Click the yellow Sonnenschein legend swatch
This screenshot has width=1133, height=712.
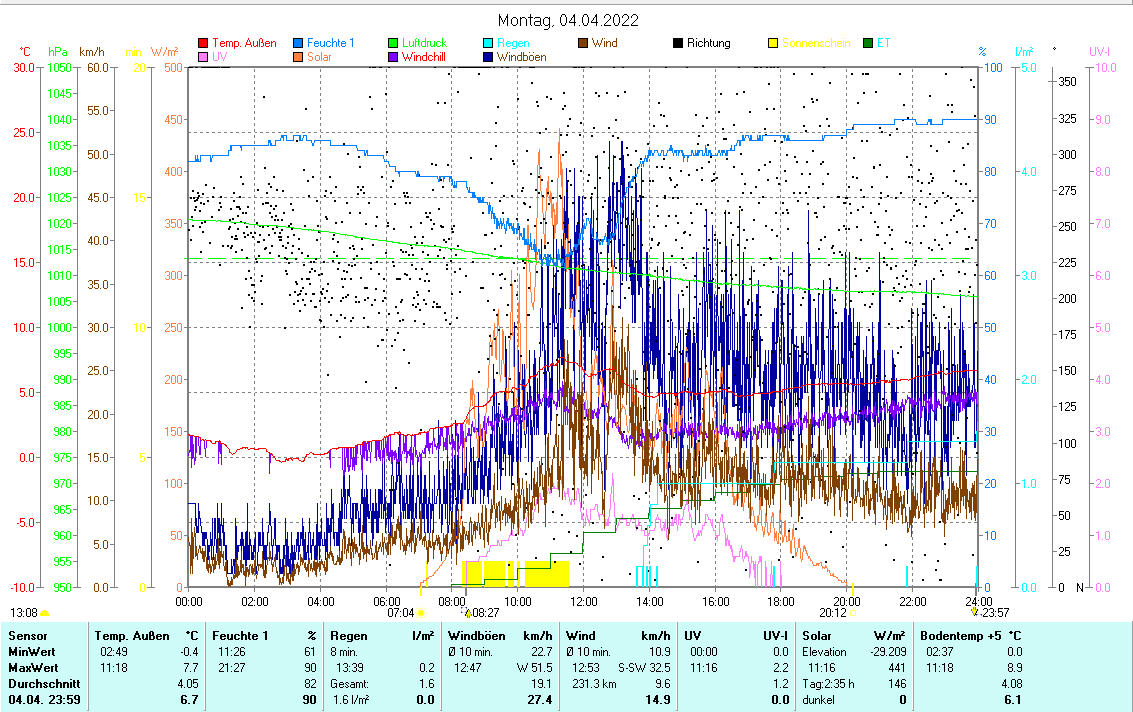[x=772, y=43]
